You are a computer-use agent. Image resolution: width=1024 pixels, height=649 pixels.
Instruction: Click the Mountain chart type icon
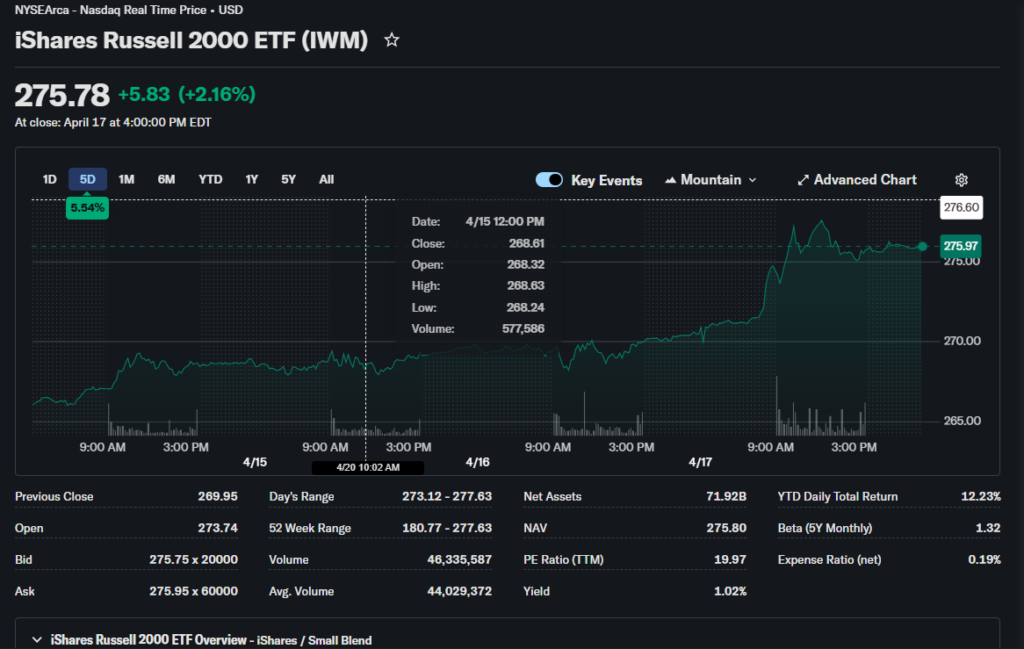point(670,180)
